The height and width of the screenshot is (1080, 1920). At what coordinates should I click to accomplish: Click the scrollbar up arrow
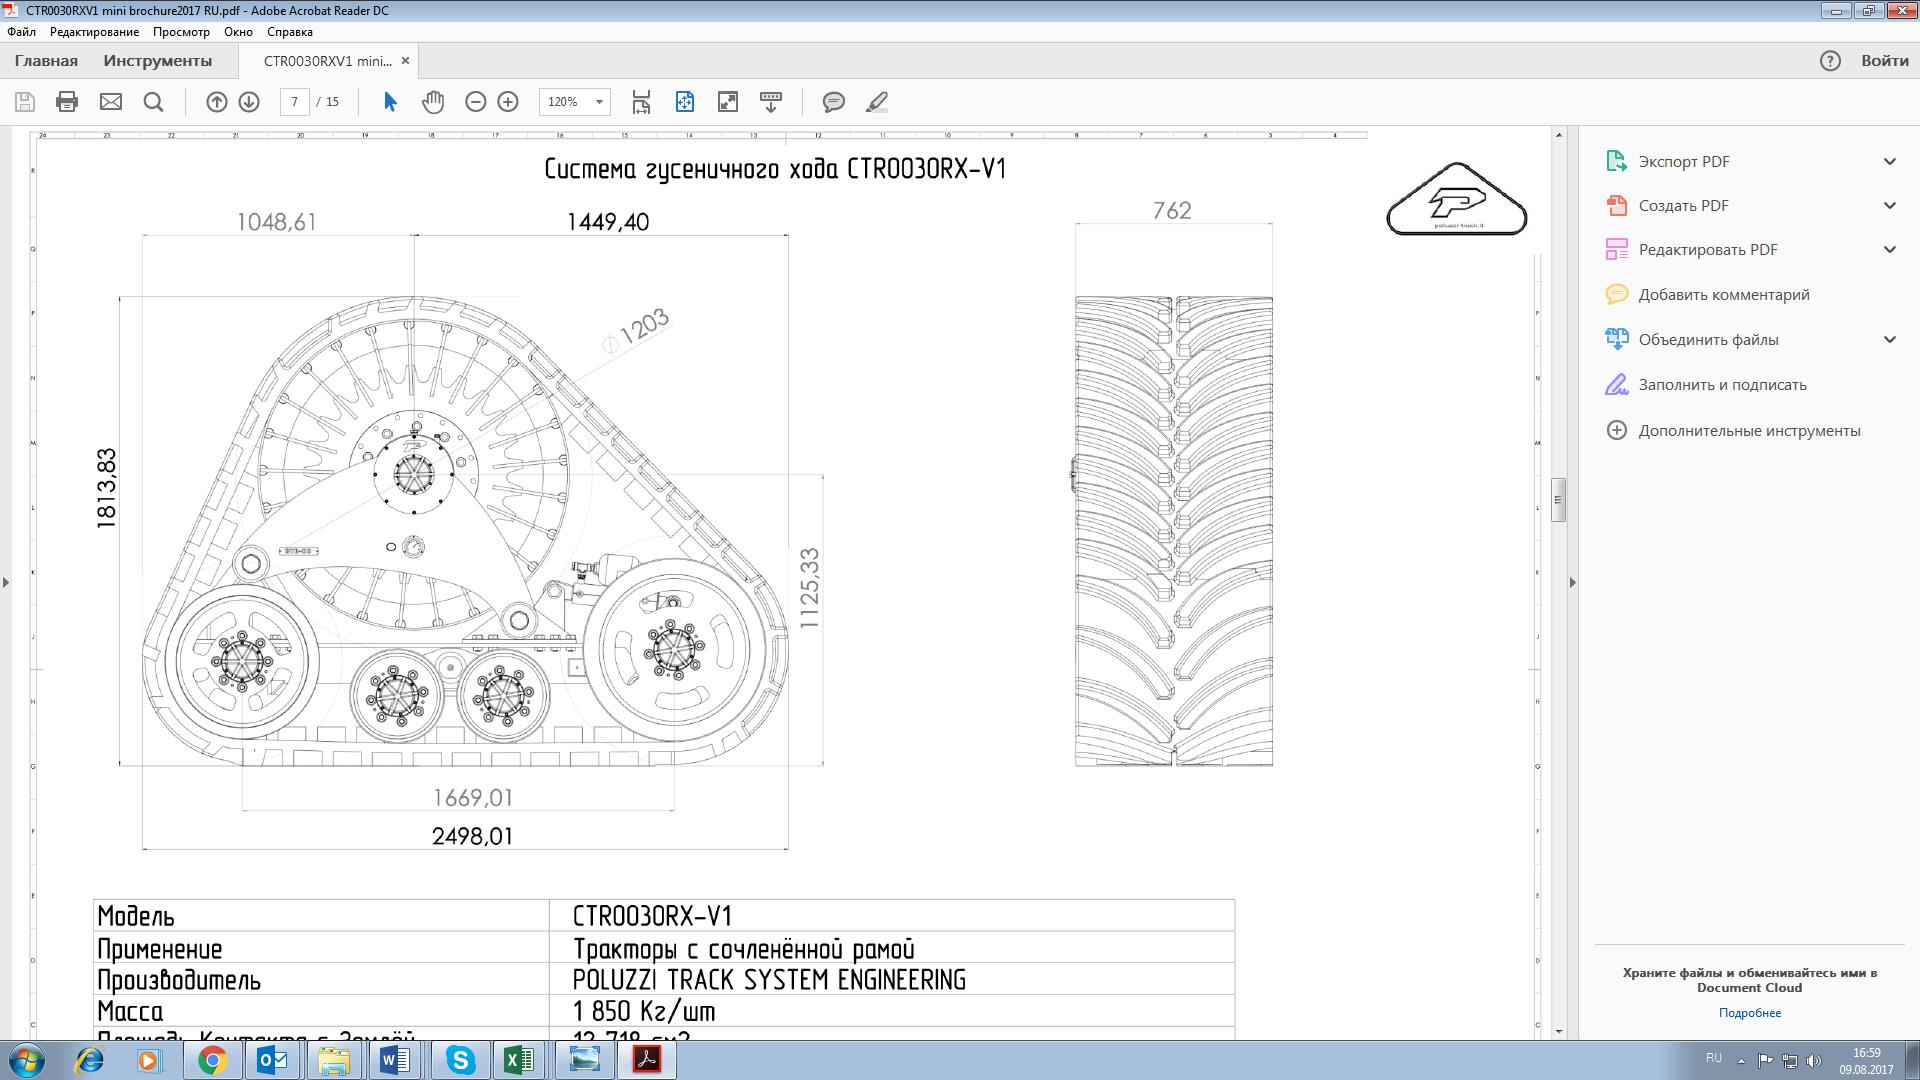(1558, 134)
